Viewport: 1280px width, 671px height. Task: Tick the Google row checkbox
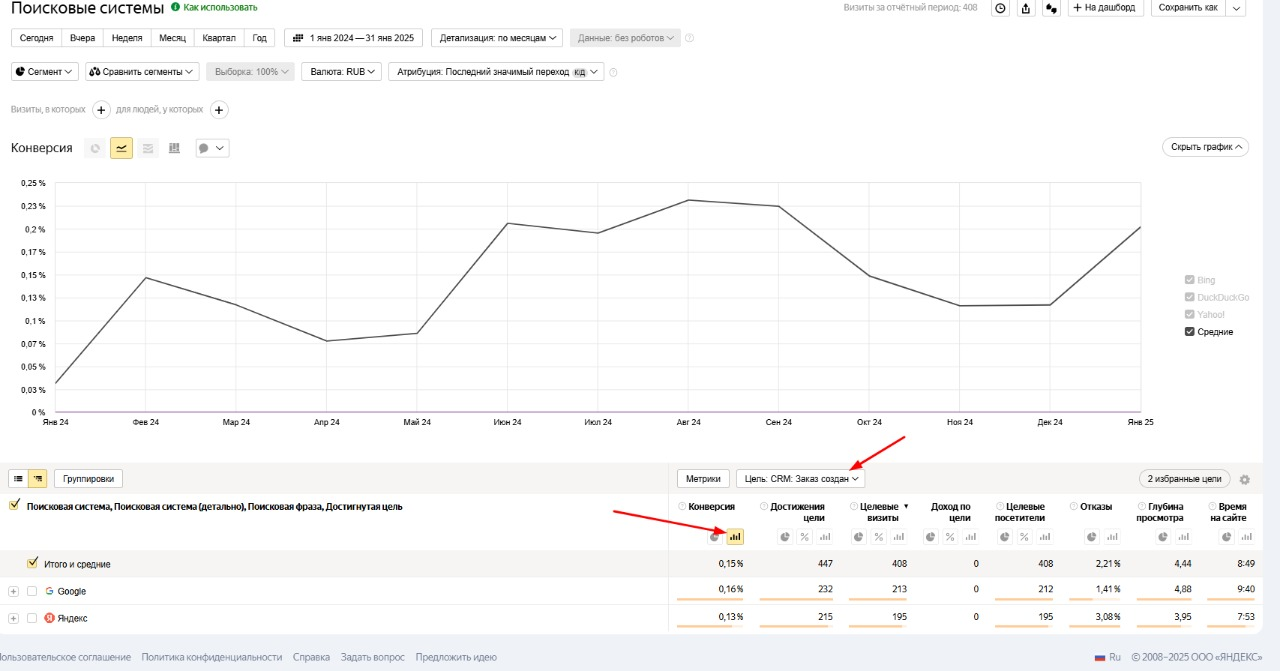pos(32,591)
